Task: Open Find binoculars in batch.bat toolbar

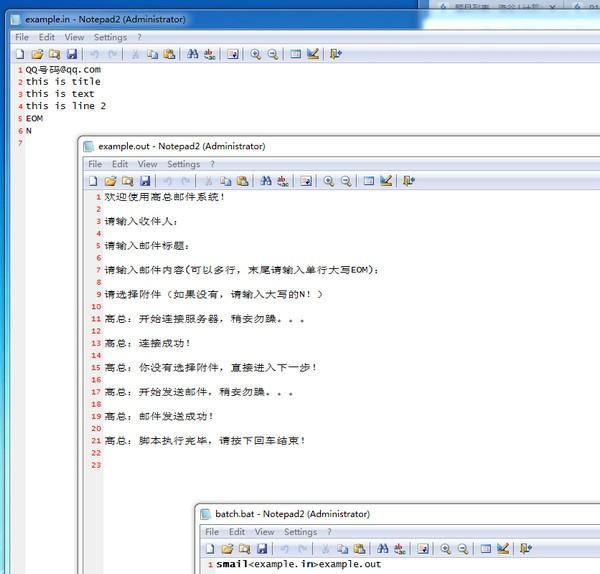Action: 383,549
